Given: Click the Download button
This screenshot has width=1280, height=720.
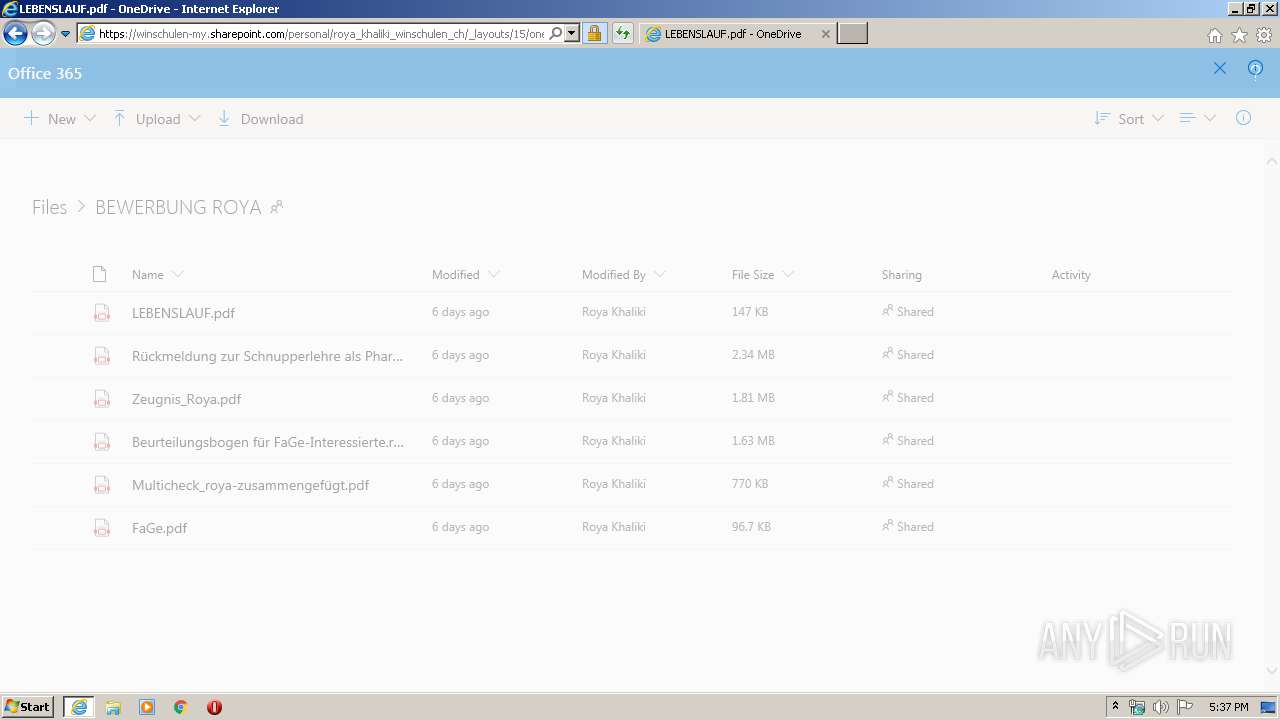Looking at the screenshot, I should (x=260, y=119).
